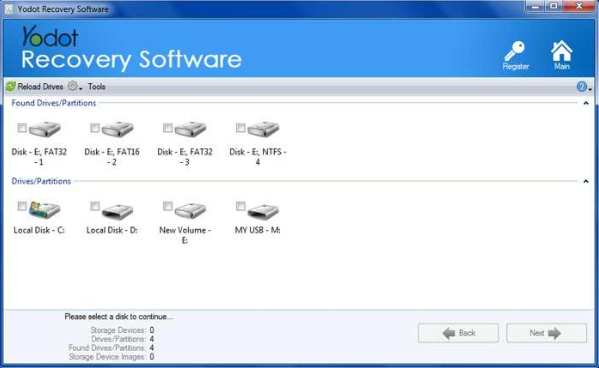Maximize the Yodot Recovery Software window

pyautogui.click(x=554, y=6)
